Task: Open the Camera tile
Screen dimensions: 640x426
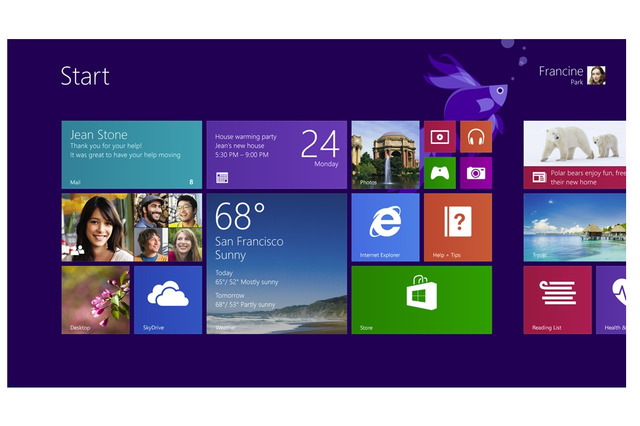Action: [475, 172]
